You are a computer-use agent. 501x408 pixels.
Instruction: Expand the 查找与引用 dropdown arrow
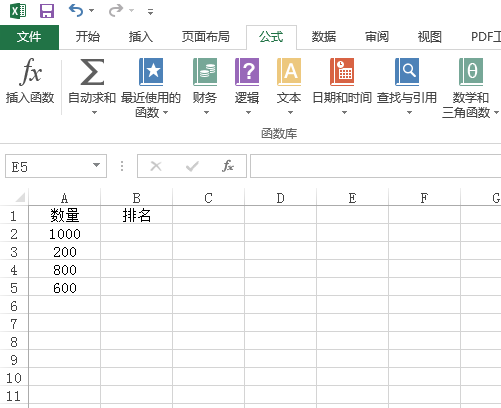click(x=409, y=113)
